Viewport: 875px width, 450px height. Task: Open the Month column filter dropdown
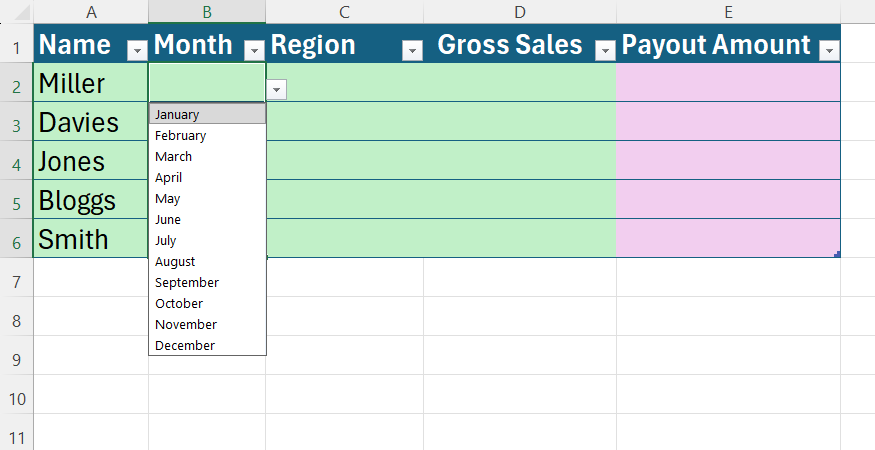pos(254,51)
